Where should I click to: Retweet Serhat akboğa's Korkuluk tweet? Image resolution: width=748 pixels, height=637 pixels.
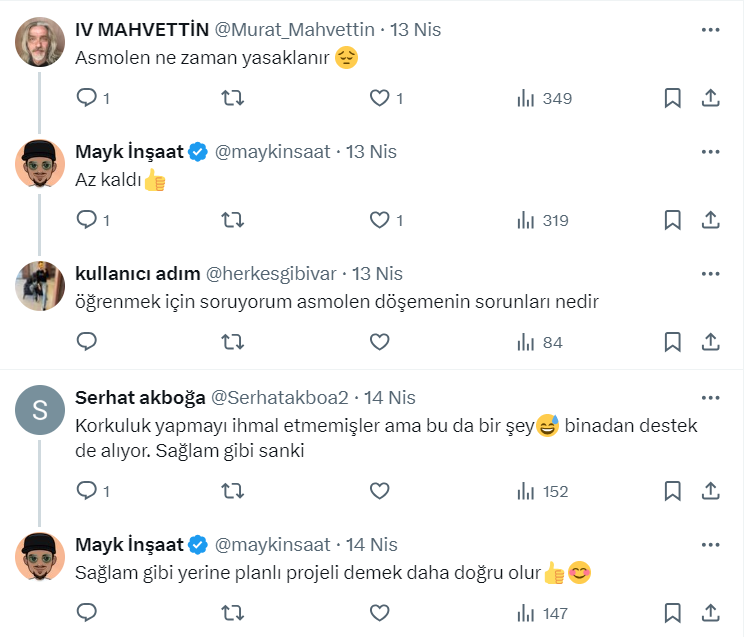[232, 491]
